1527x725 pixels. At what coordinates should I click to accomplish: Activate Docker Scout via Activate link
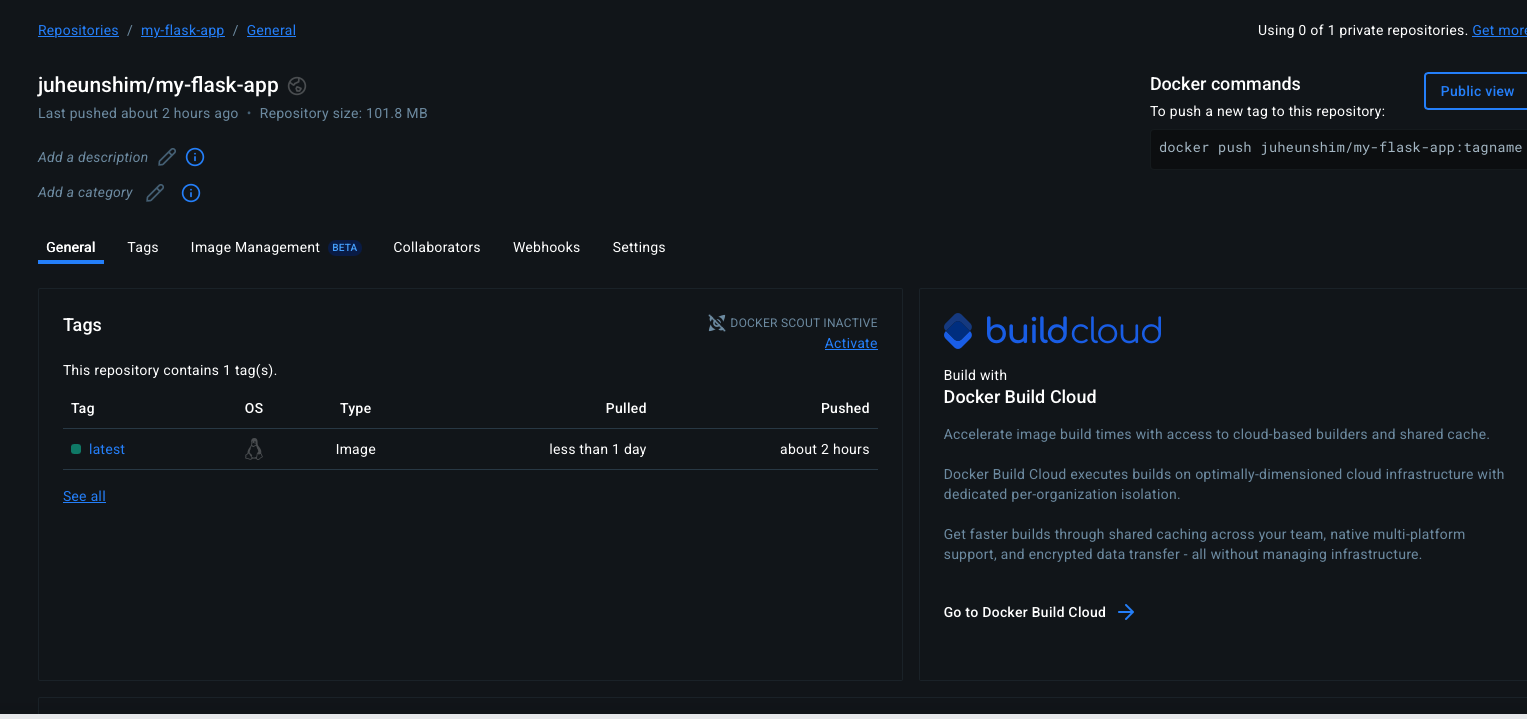point(851,343)
